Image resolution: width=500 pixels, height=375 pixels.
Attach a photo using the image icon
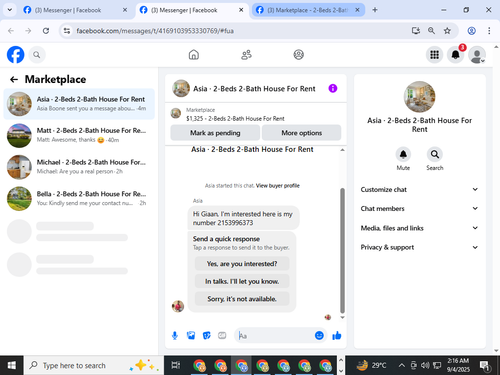click(191, 336)
